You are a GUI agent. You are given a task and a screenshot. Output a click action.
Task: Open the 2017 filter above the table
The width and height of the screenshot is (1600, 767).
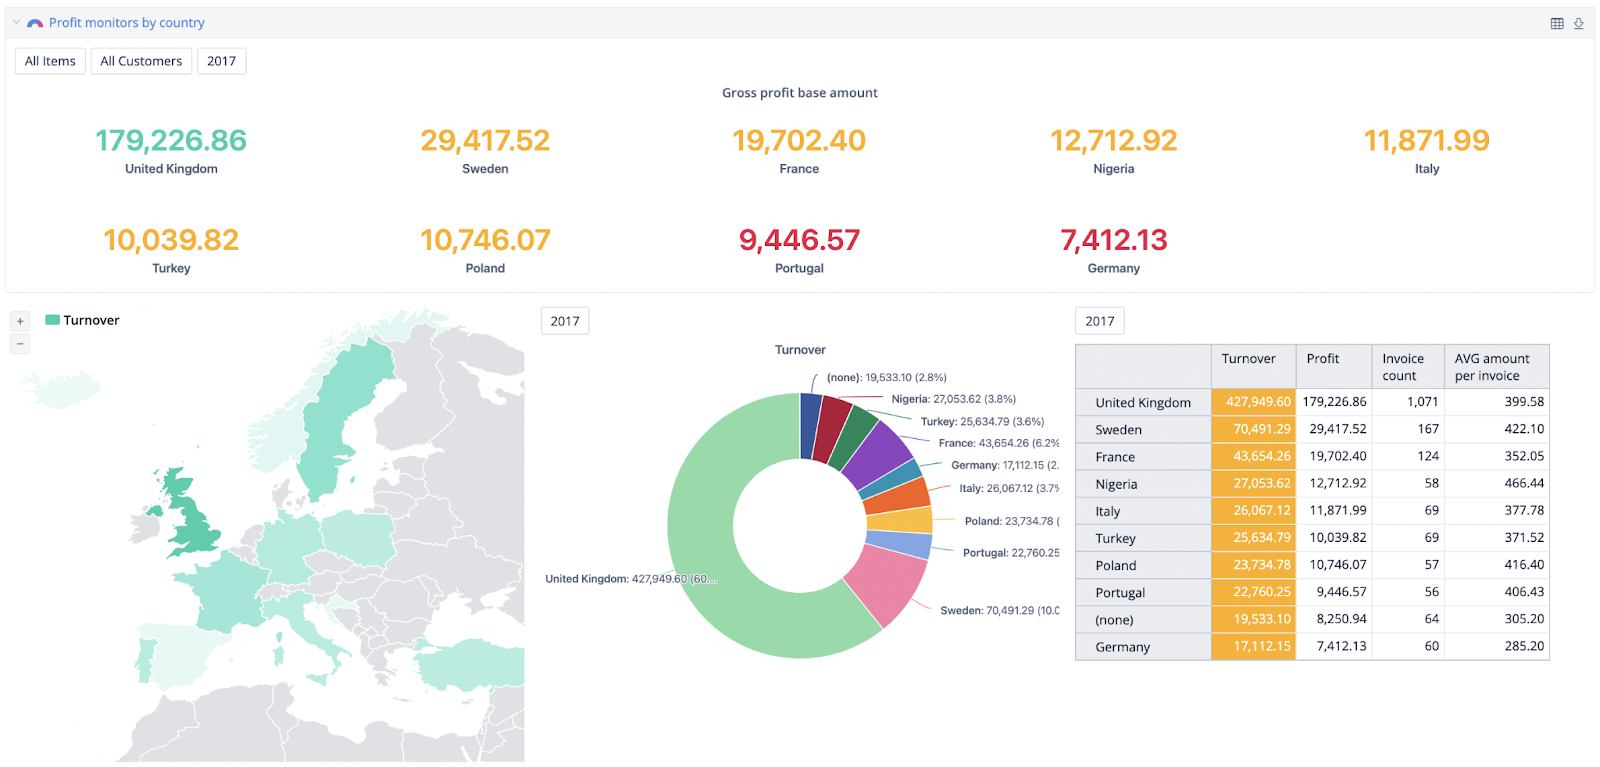pos(1100,321)
